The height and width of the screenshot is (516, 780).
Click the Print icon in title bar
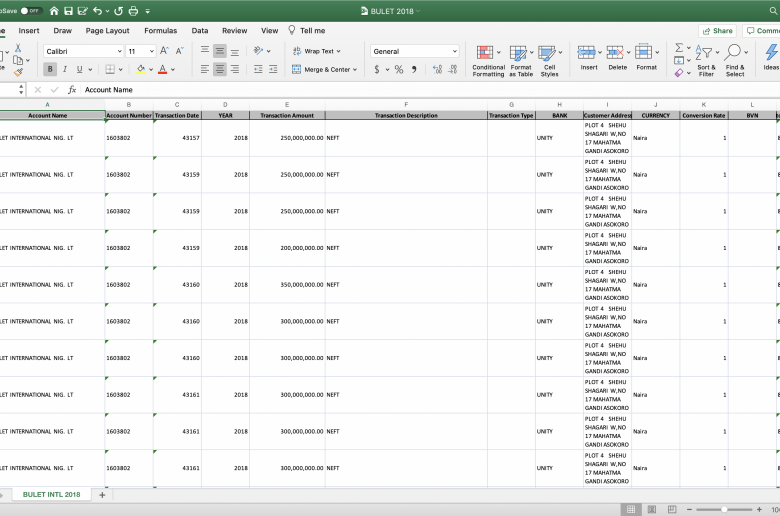click(133, 10)
